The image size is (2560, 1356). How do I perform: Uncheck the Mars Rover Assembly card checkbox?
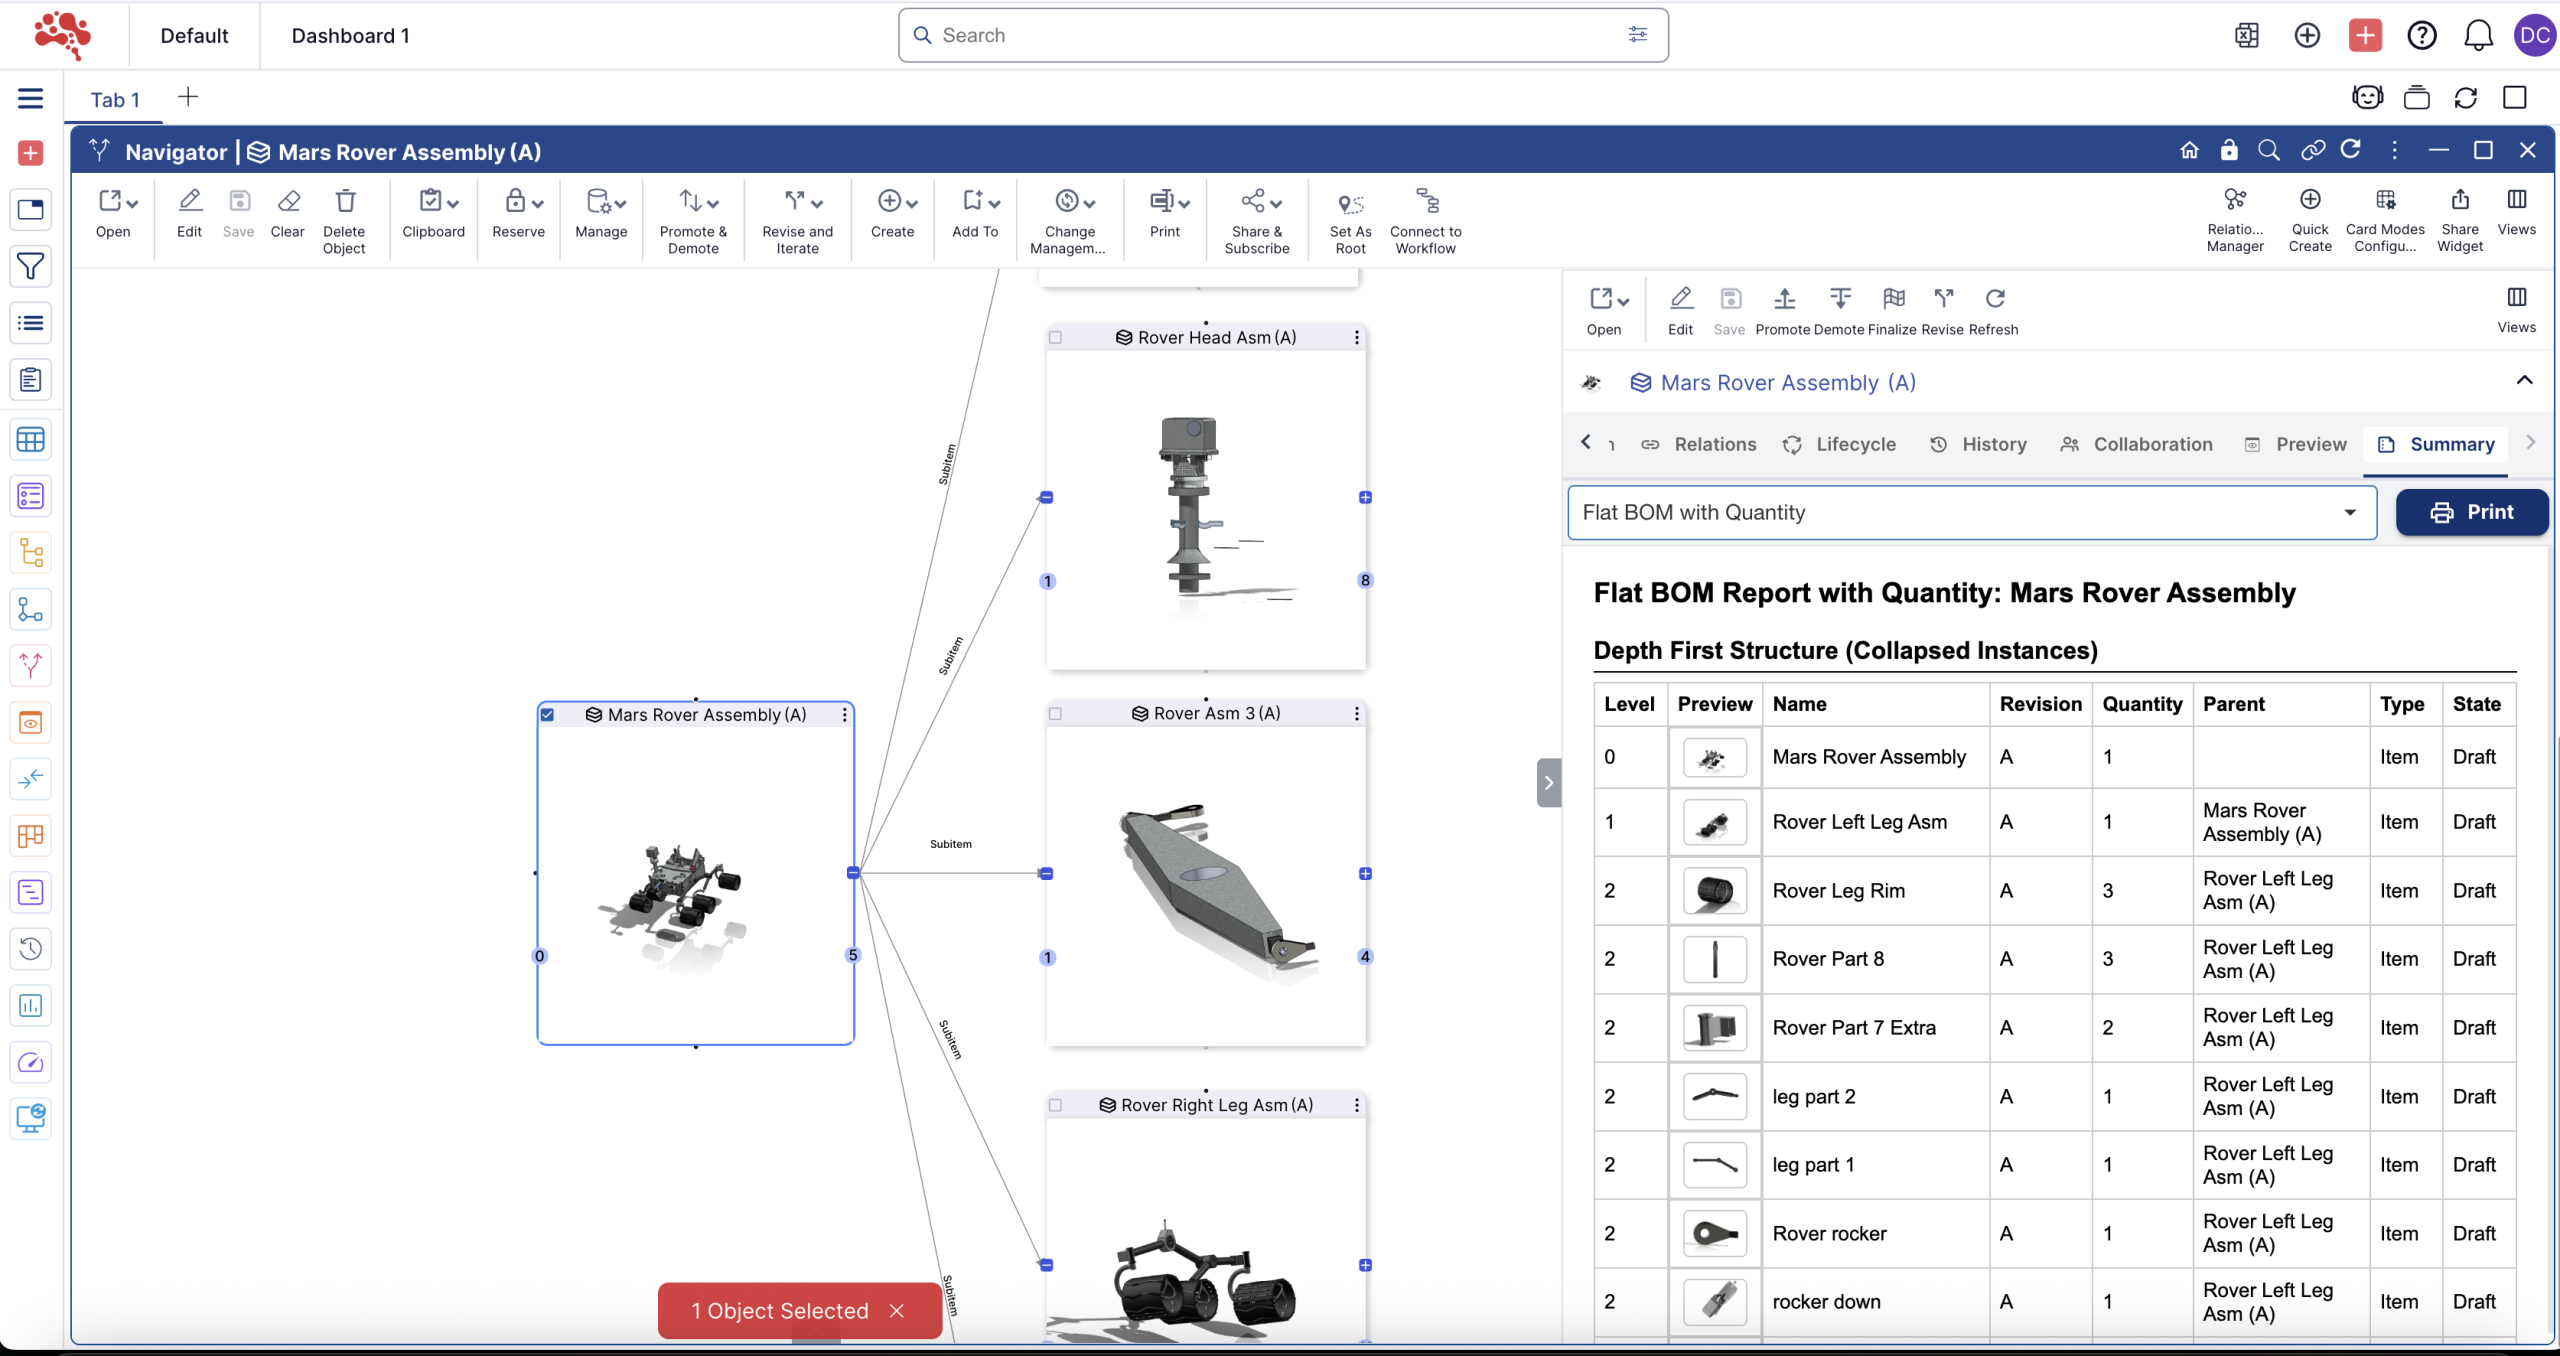(548, 715)
